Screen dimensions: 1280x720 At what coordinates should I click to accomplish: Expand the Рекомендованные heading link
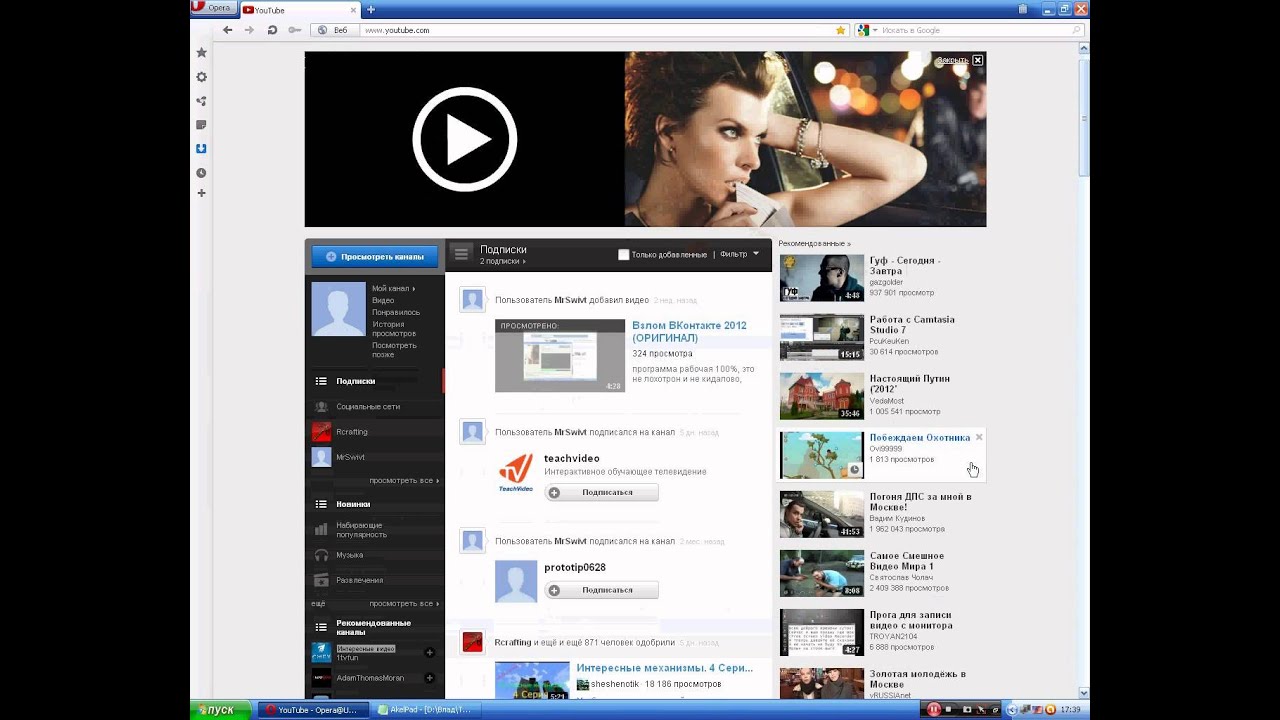[814, 243]
